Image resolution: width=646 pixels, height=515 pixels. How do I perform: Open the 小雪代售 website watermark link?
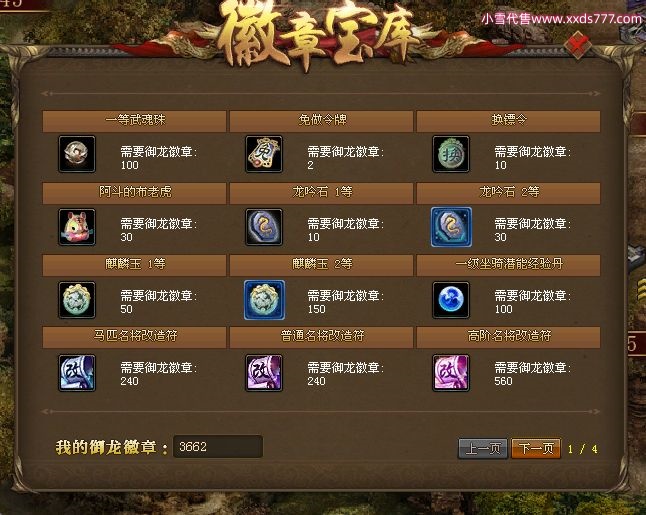(561, 19)
